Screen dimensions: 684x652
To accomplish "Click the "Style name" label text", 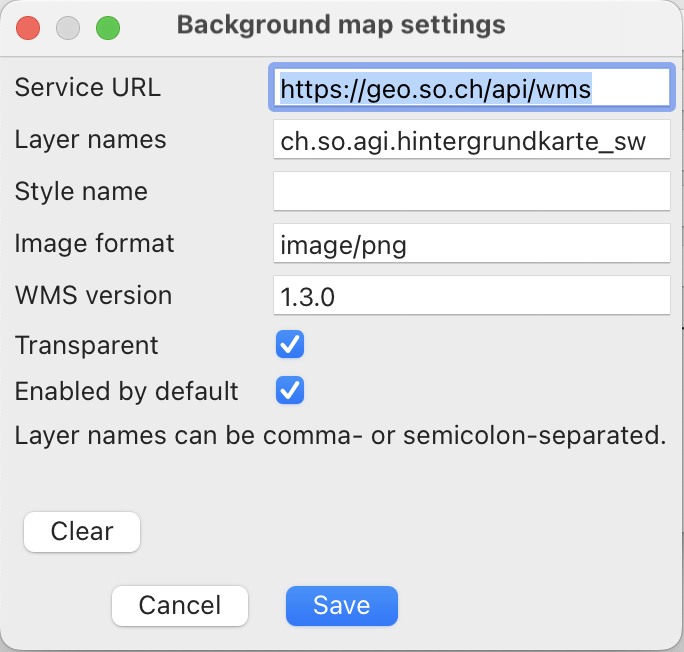I will [x=81, y=191].
